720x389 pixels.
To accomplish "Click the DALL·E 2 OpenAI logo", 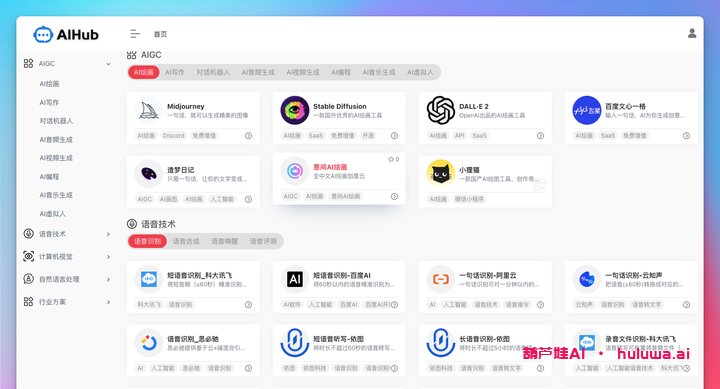I will point(441,110).
